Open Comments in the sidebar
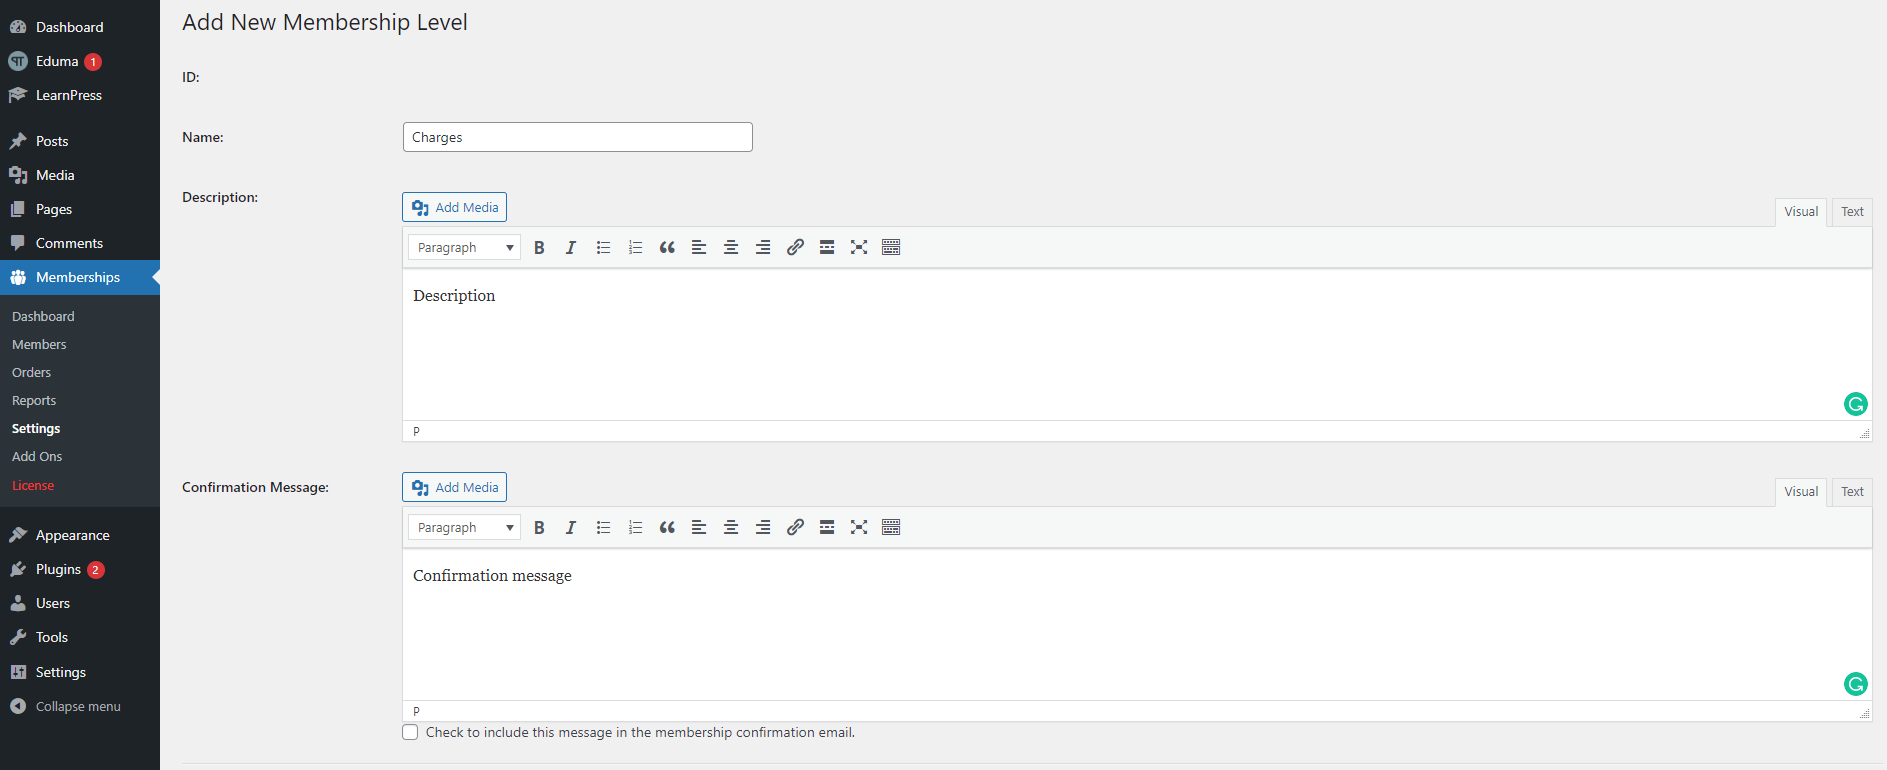1887x770 pixels. pyautogui.click(x=80, y=243)
